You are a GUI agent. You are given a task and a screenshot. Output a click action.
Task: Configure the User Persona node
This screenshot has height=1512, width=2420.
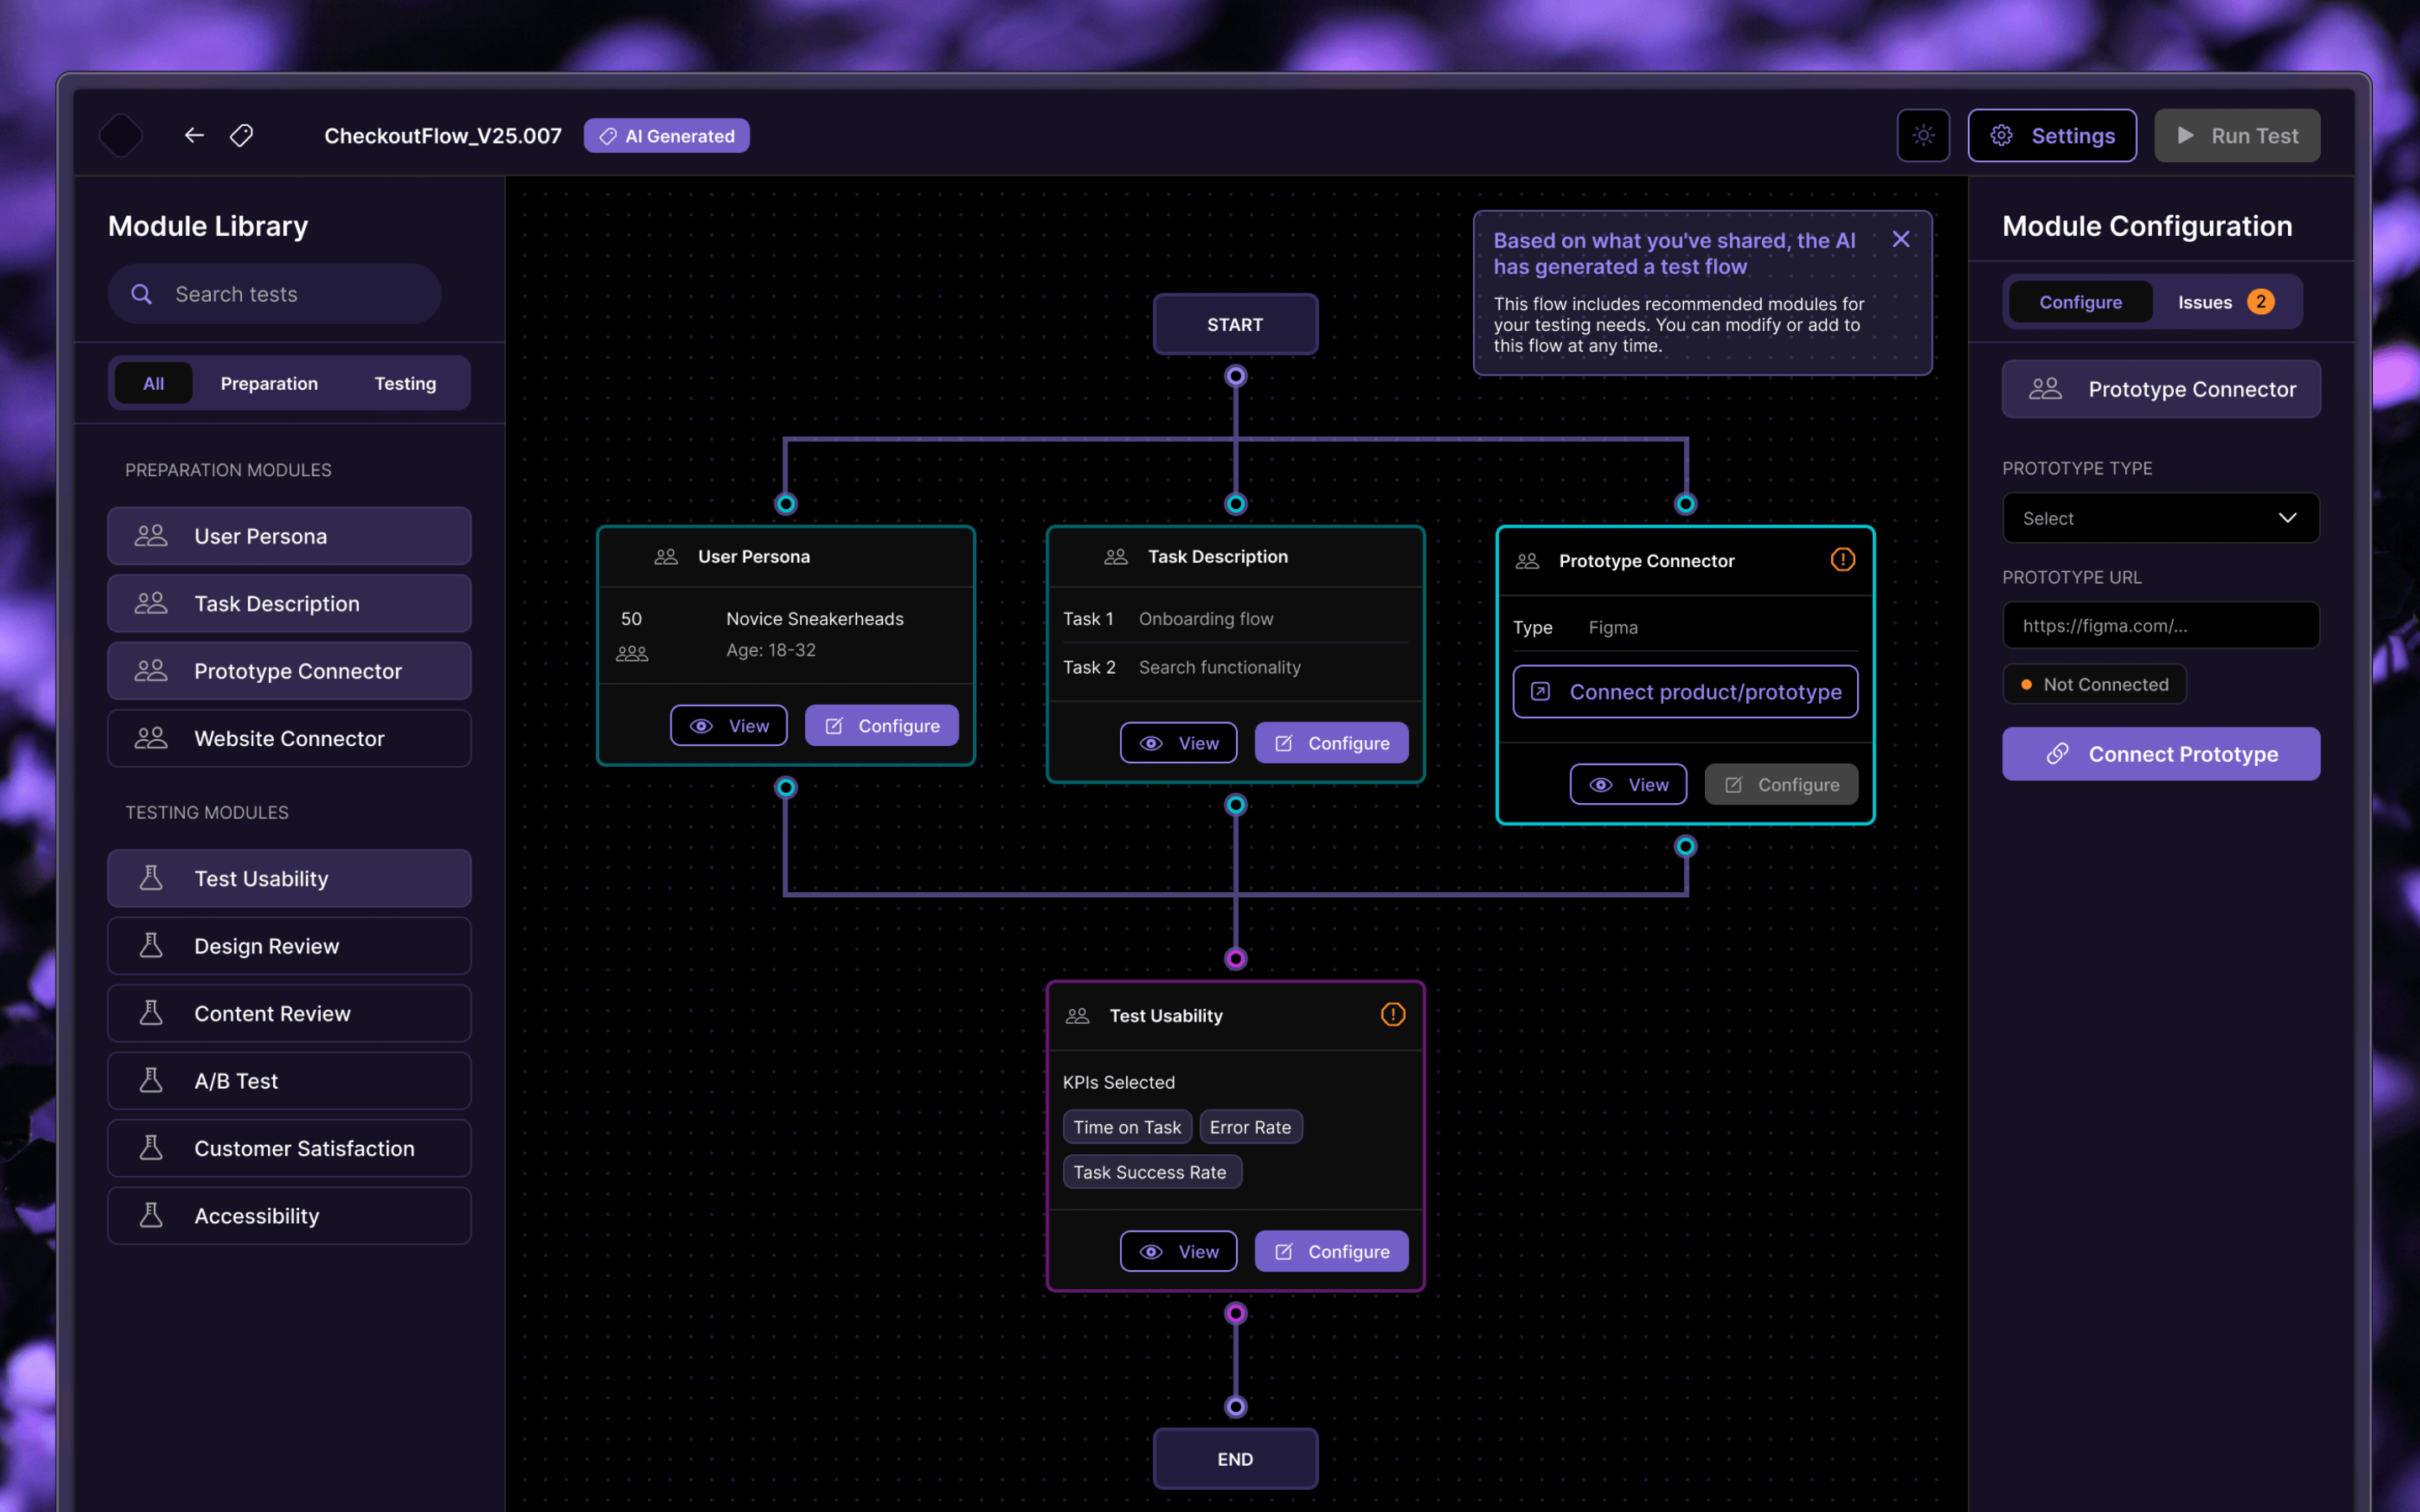(x=882, y=726)
